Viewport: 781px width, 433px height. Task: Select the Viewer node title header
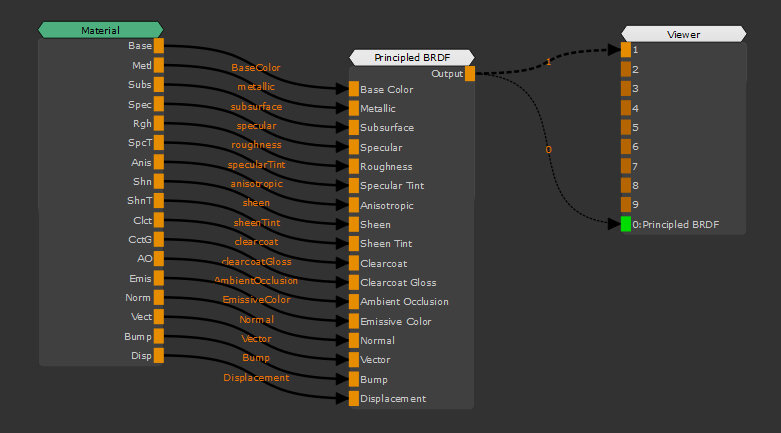coord(683,34)
